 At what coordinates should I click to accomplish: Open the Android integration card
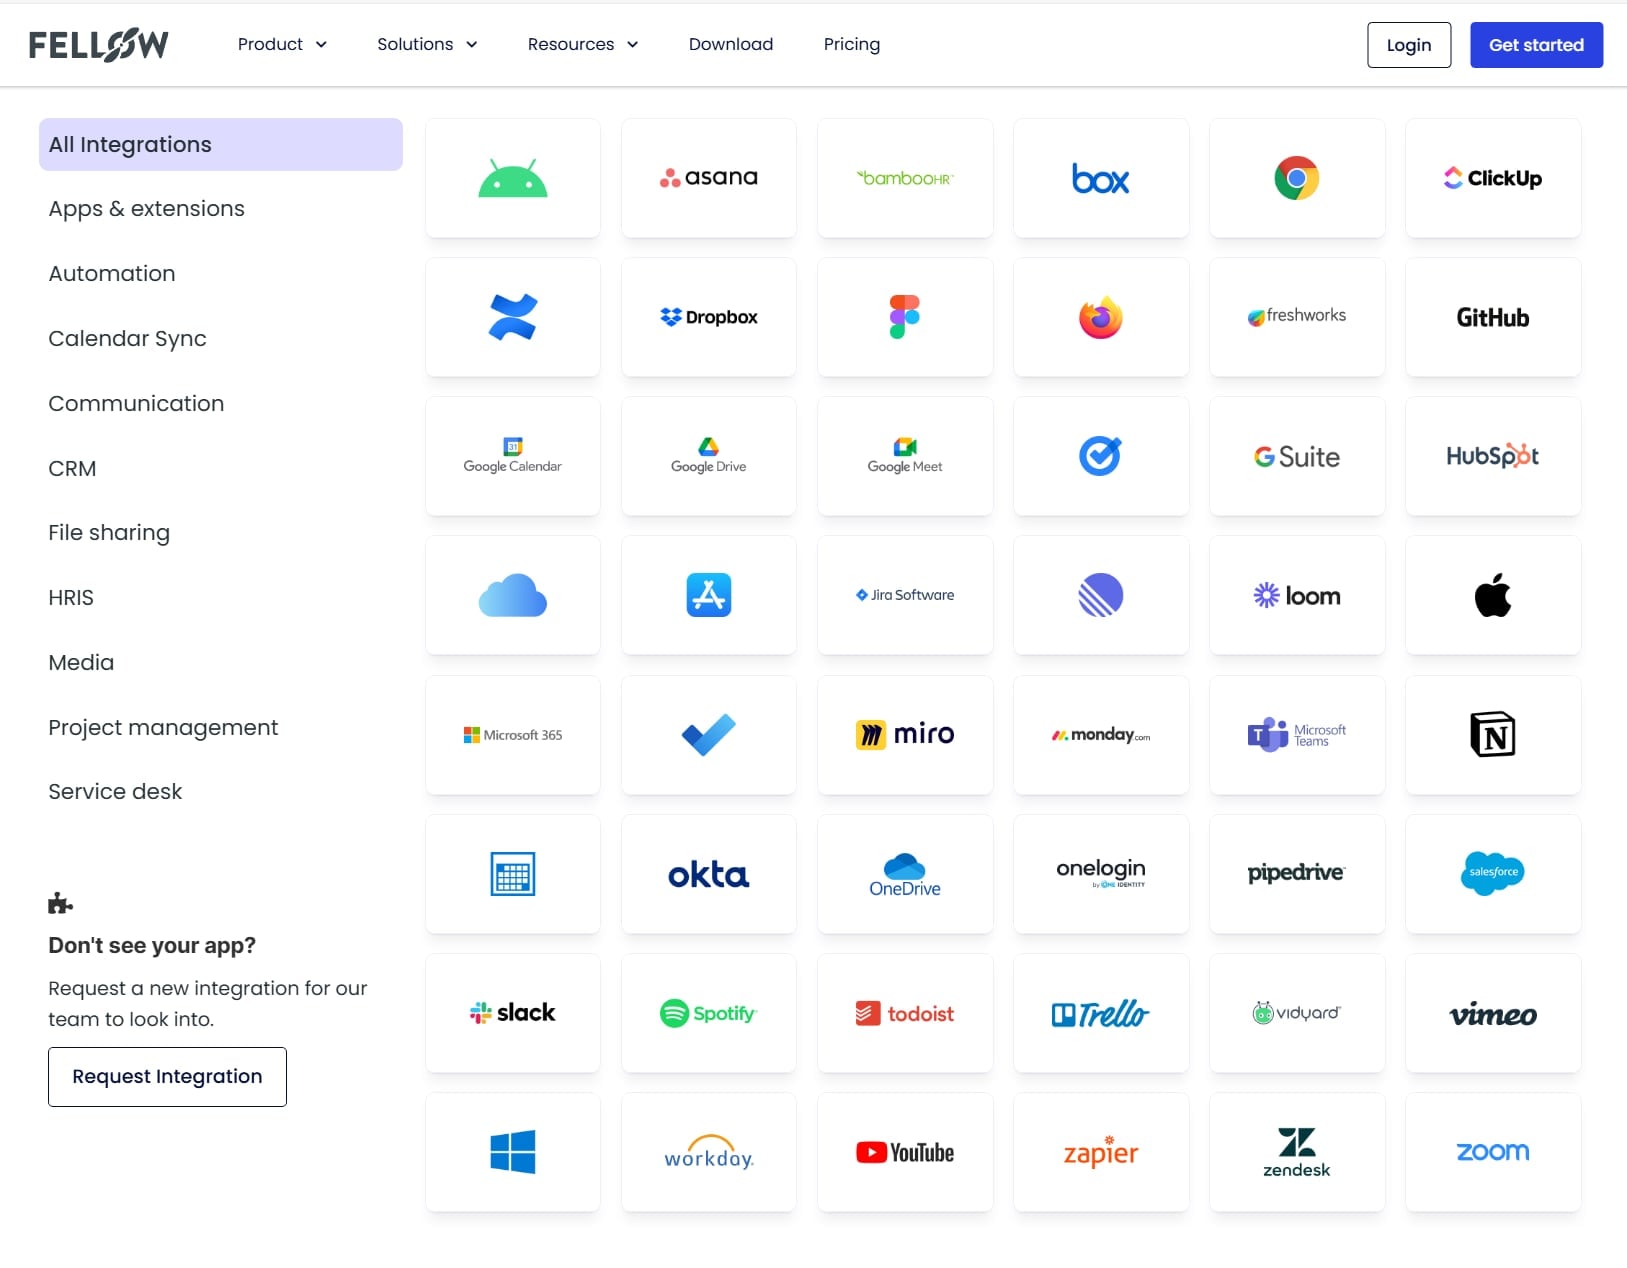click(513, 178)
